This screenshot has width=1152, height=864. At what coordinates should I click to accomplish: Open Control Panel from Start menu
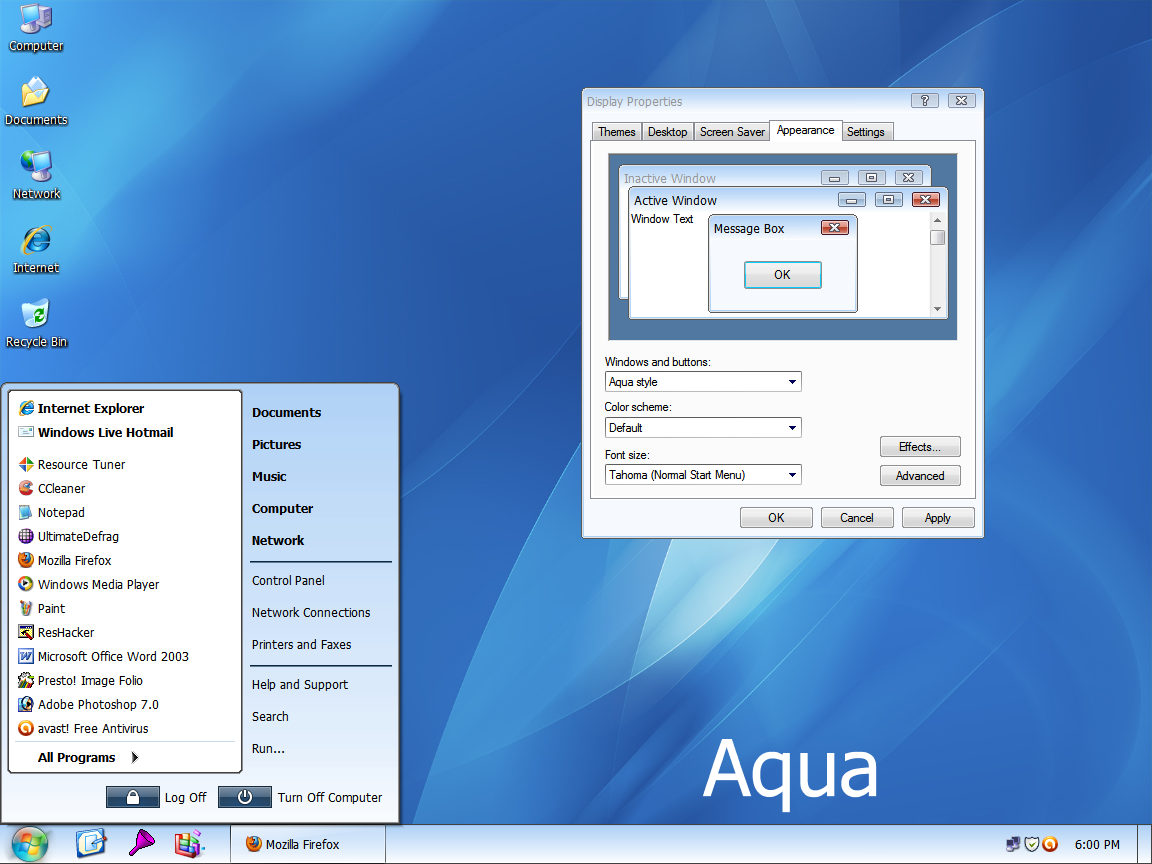tap(288, 580)
